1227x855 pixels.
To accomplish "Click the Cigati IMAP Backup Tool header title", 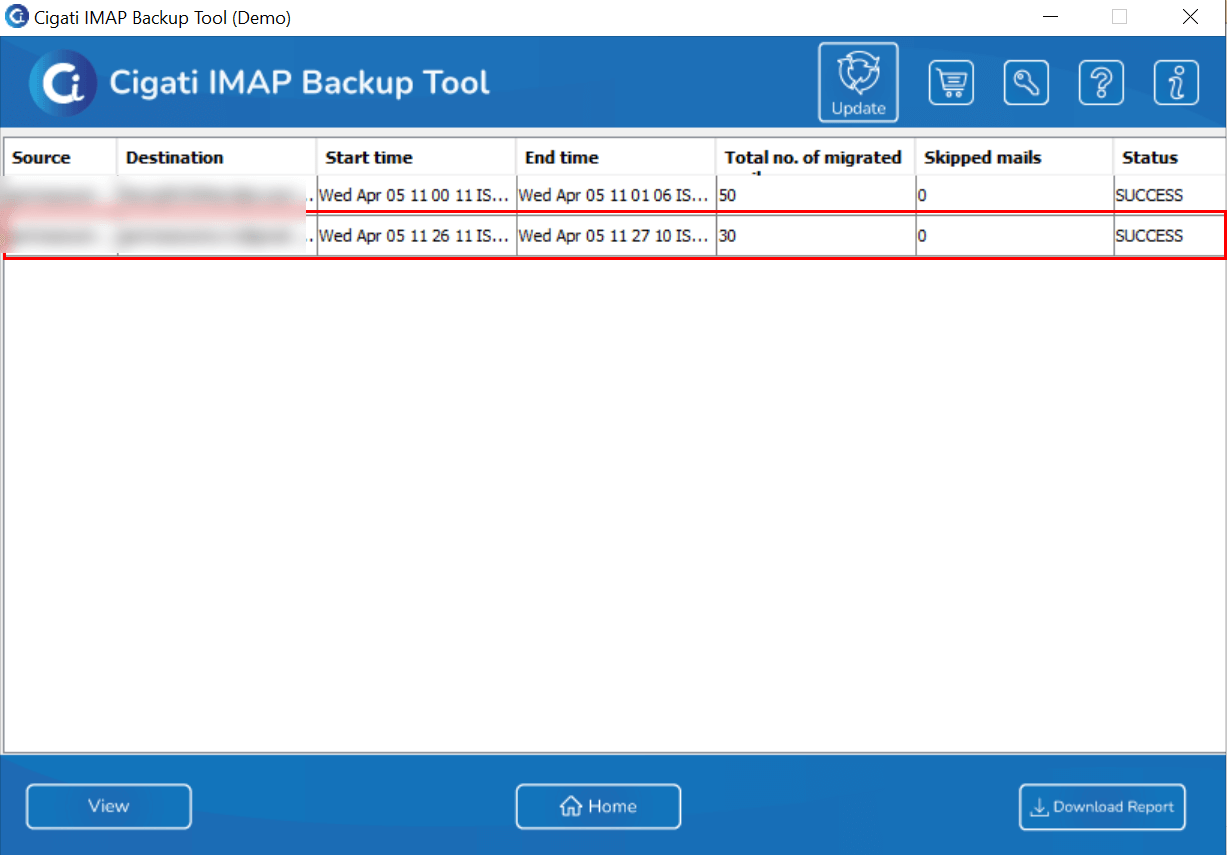I will 299,82.
